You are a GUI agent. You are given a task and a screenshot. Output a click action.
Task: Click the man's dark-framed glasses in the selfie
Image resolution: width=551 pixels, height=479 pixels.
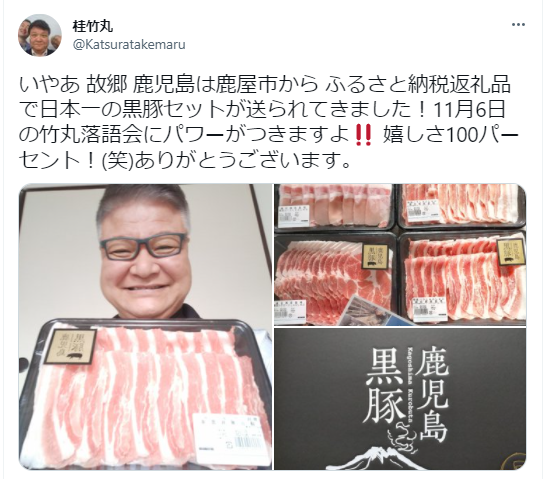(143, 247)
